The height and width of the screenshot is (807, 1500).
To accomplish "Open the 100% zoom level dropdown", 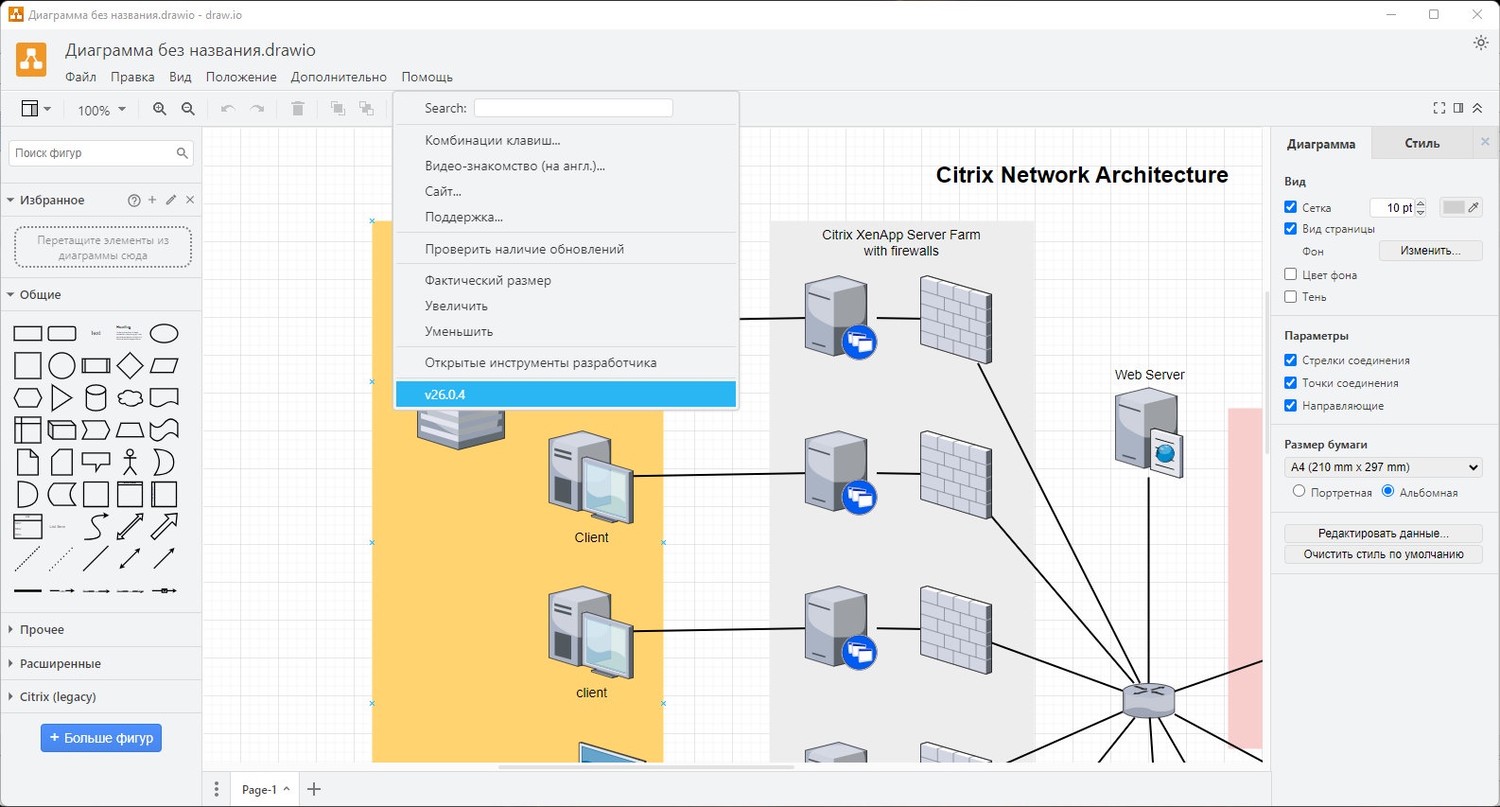I will coord(101,110).
